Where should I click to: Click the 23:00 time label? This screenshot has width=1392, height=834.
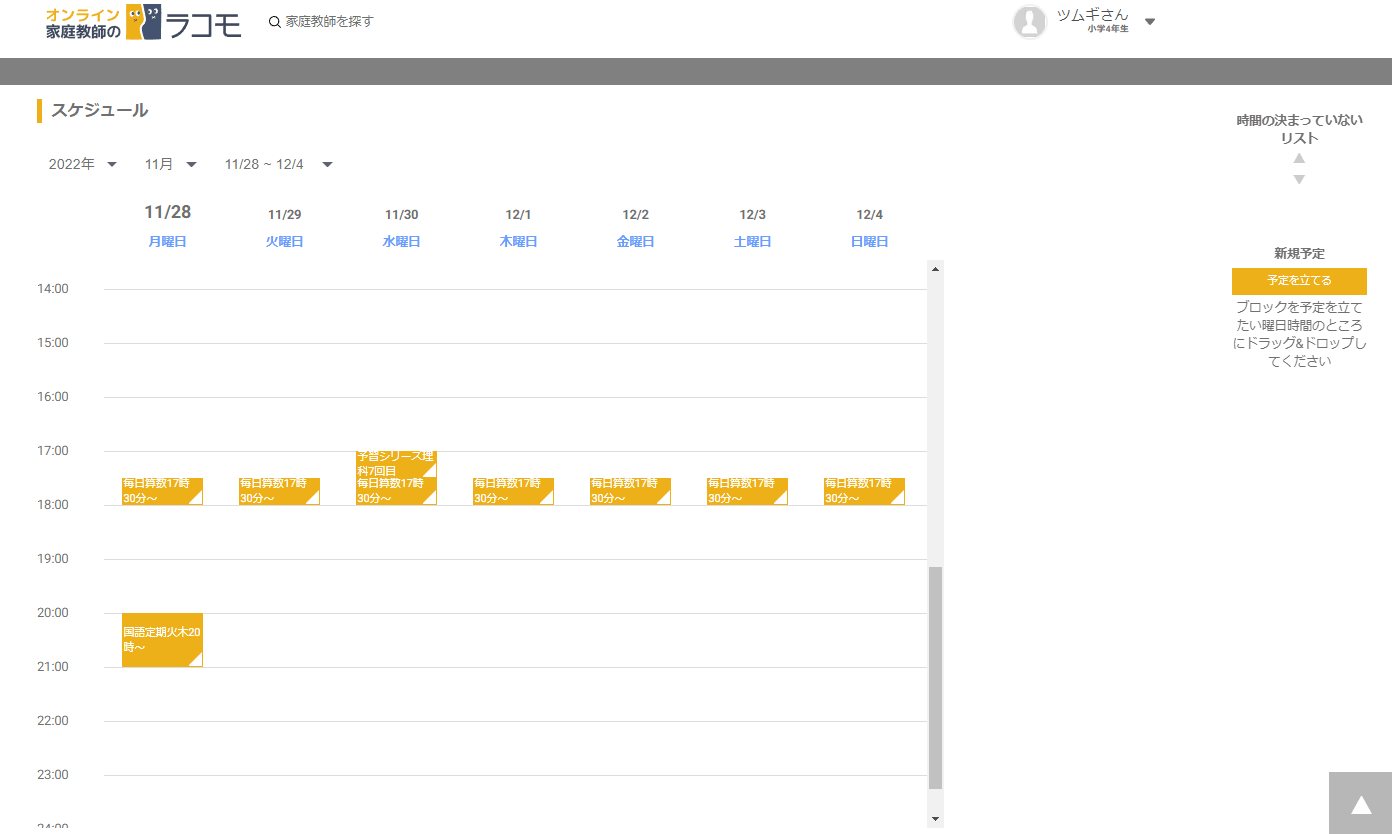(x=52, y=775)
